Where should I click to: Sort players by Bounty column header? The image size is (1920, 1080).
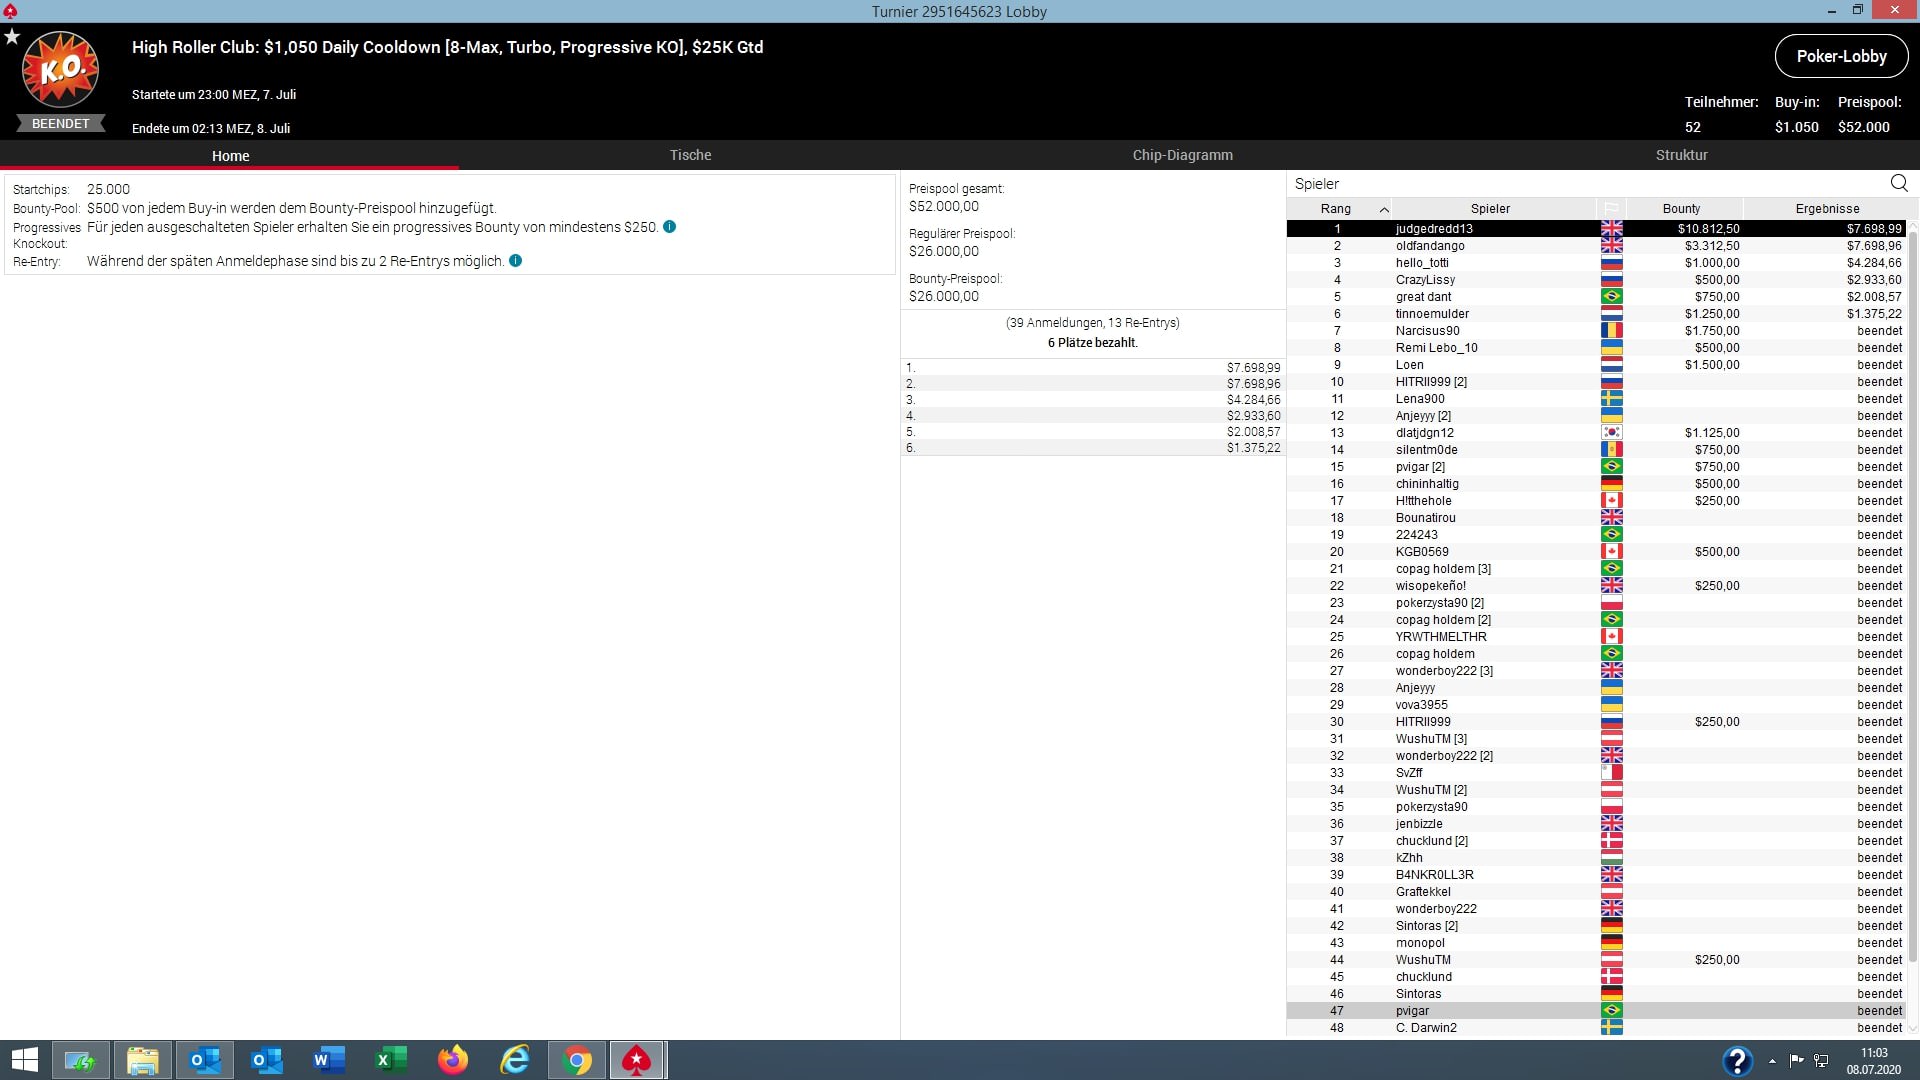pos(1681,209)
